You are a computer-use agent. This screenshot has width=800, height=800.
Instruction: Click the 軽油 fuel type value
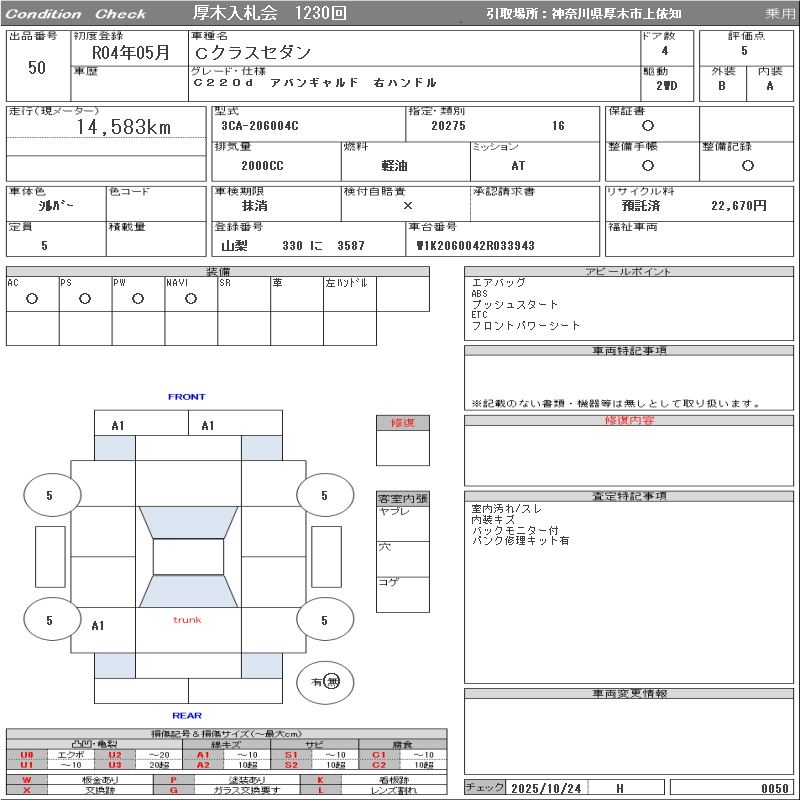point(394,166)
